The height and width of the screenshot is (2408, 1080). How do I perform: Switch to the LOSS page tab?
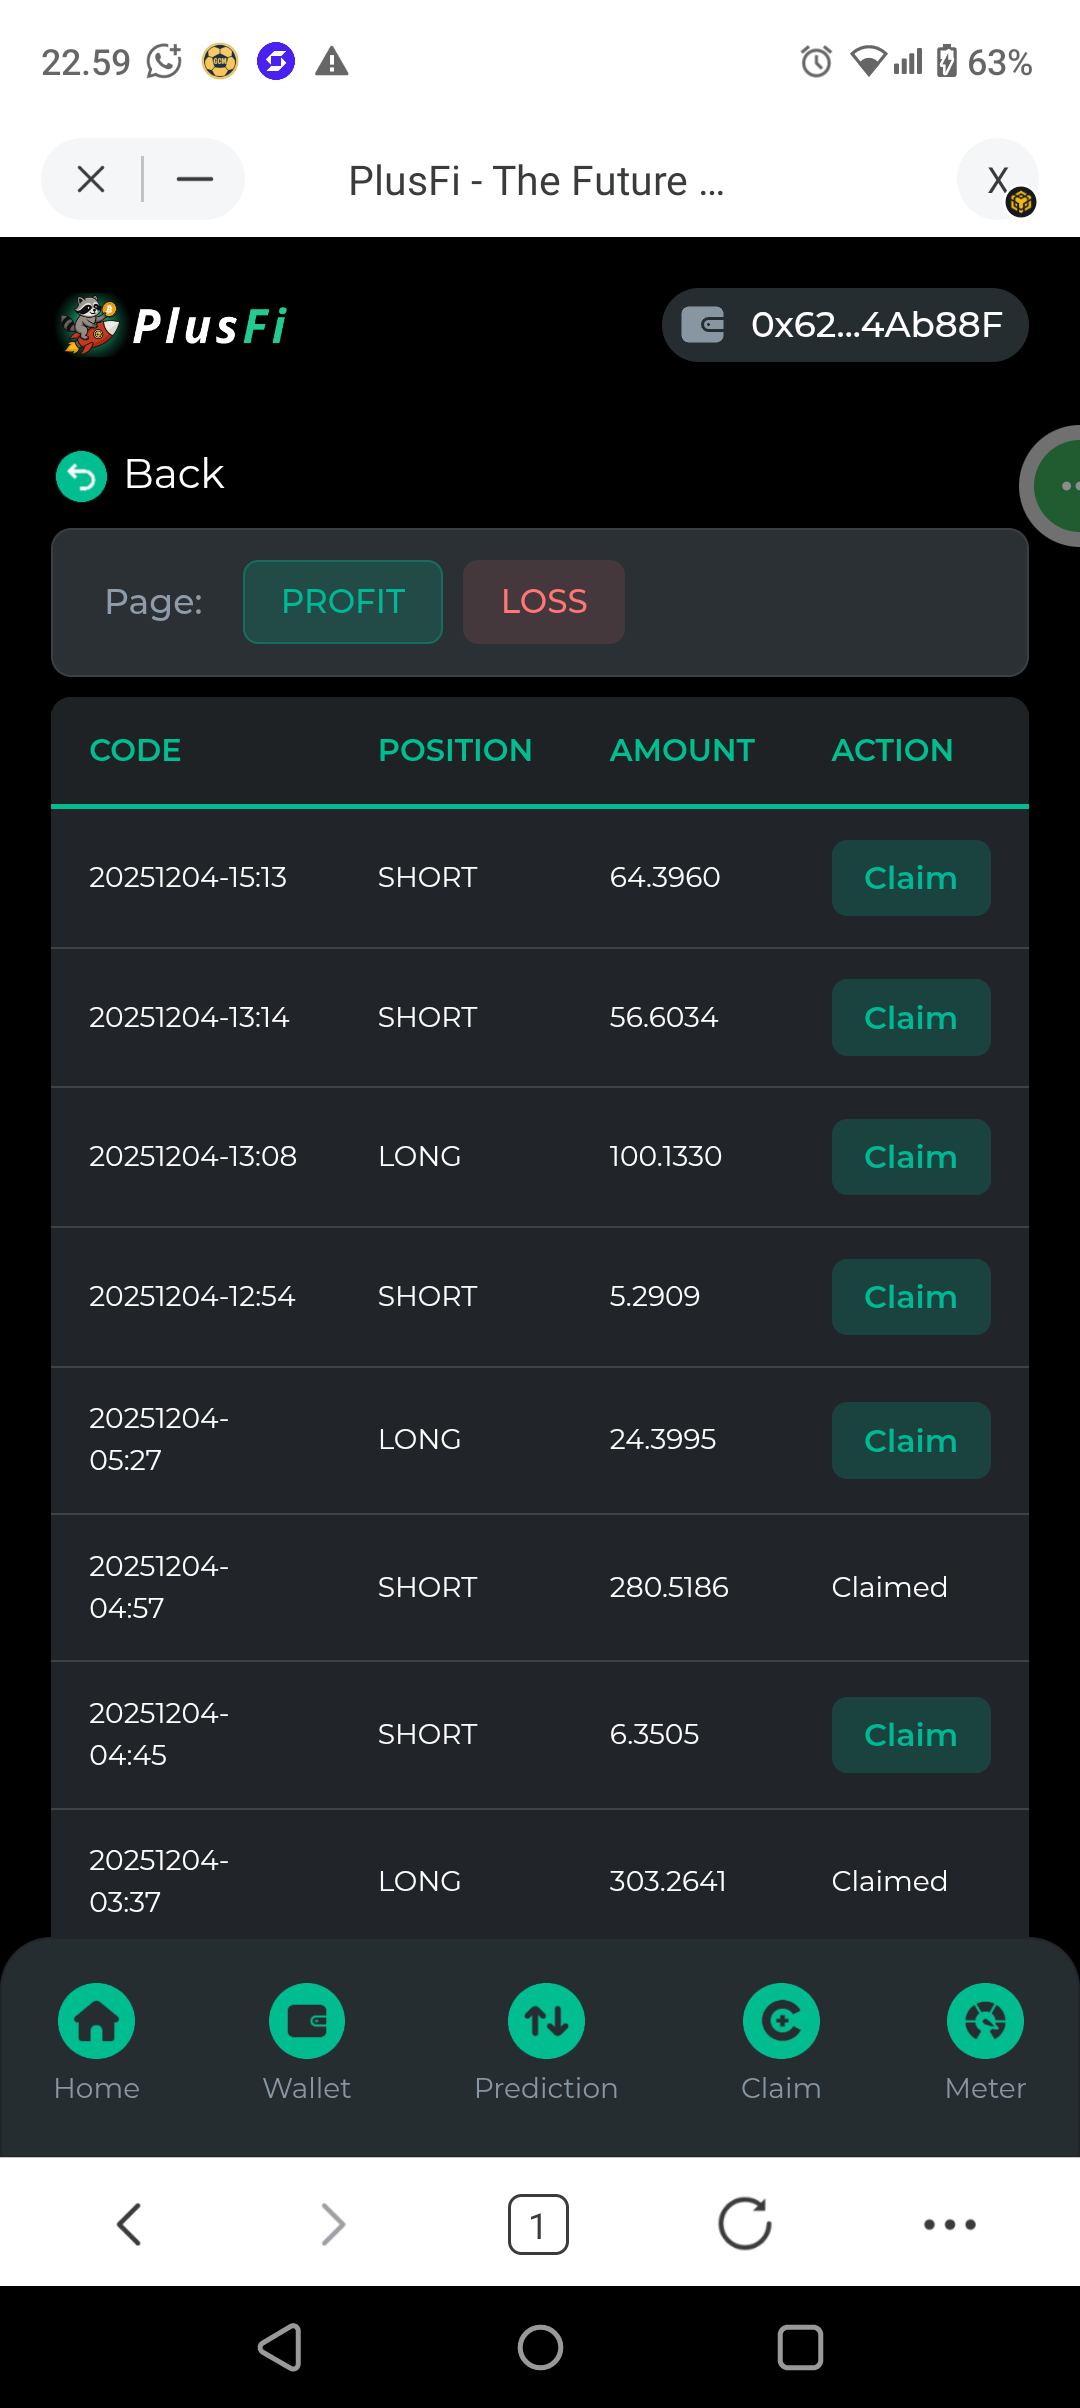[x=544, y=602]
